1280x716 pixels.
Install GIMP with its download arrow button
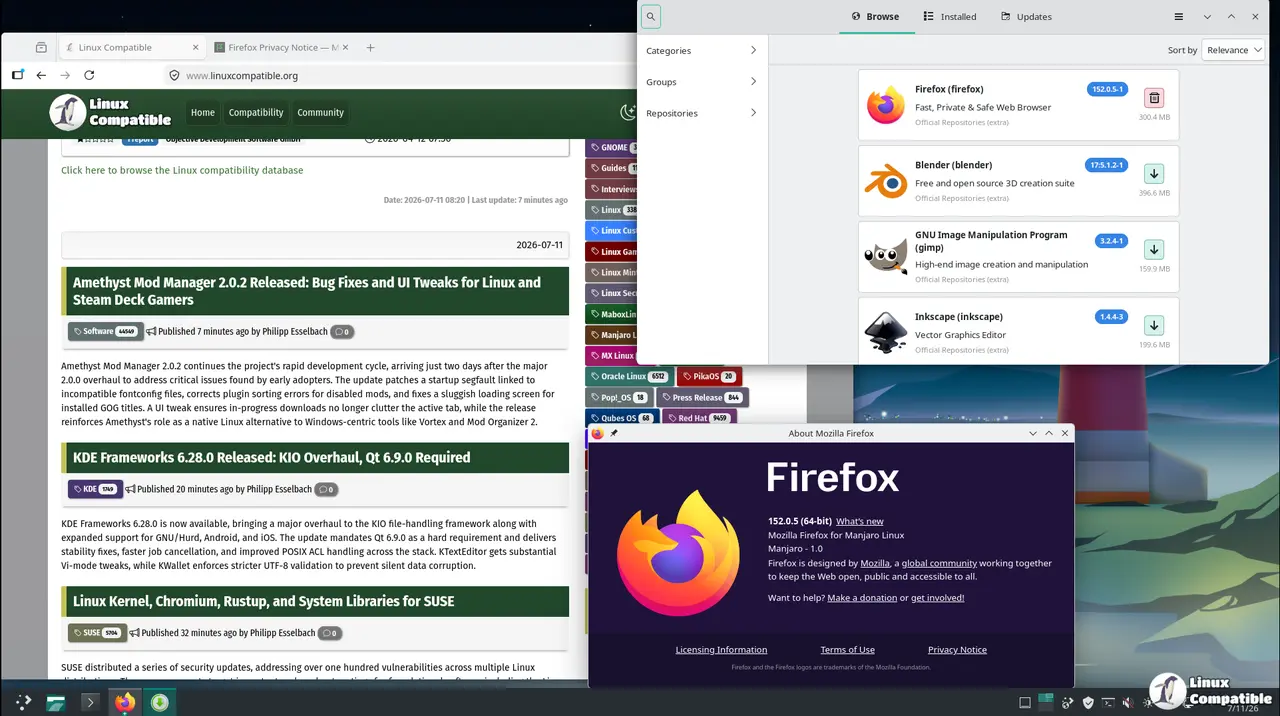[x=1154, y=250]
